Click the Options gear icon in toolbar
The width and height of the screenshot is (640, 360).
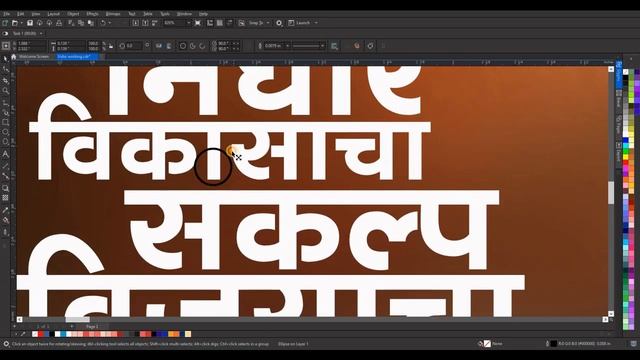click(x=279, y=23)
